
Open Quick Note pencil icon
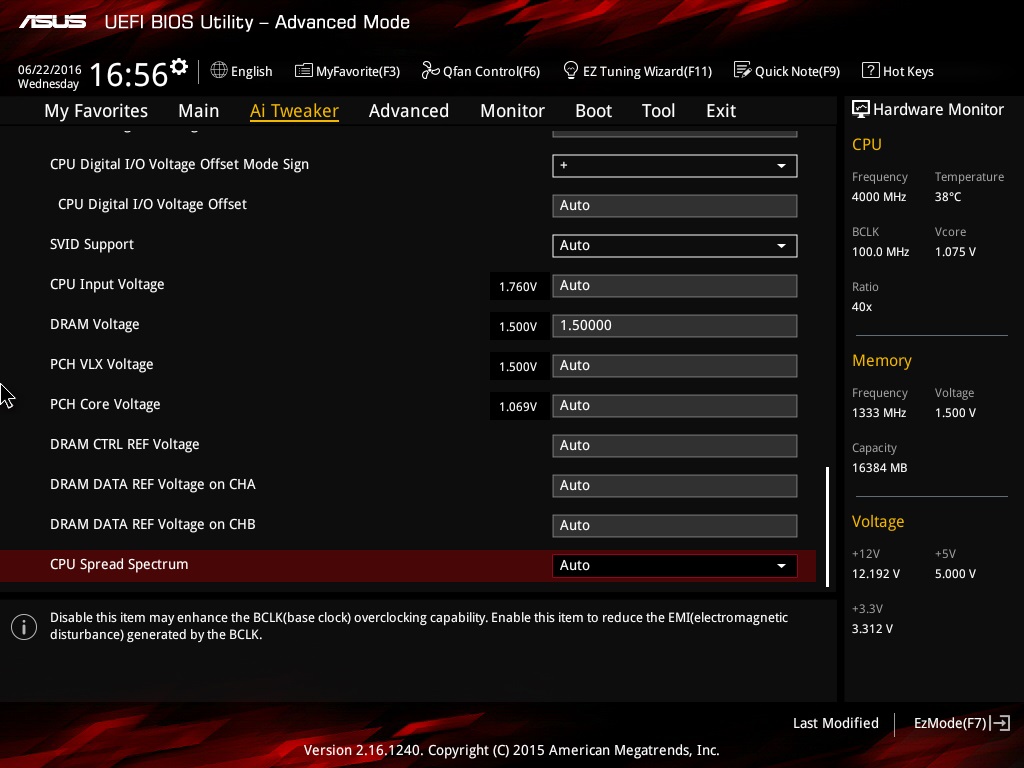point(743,71)
